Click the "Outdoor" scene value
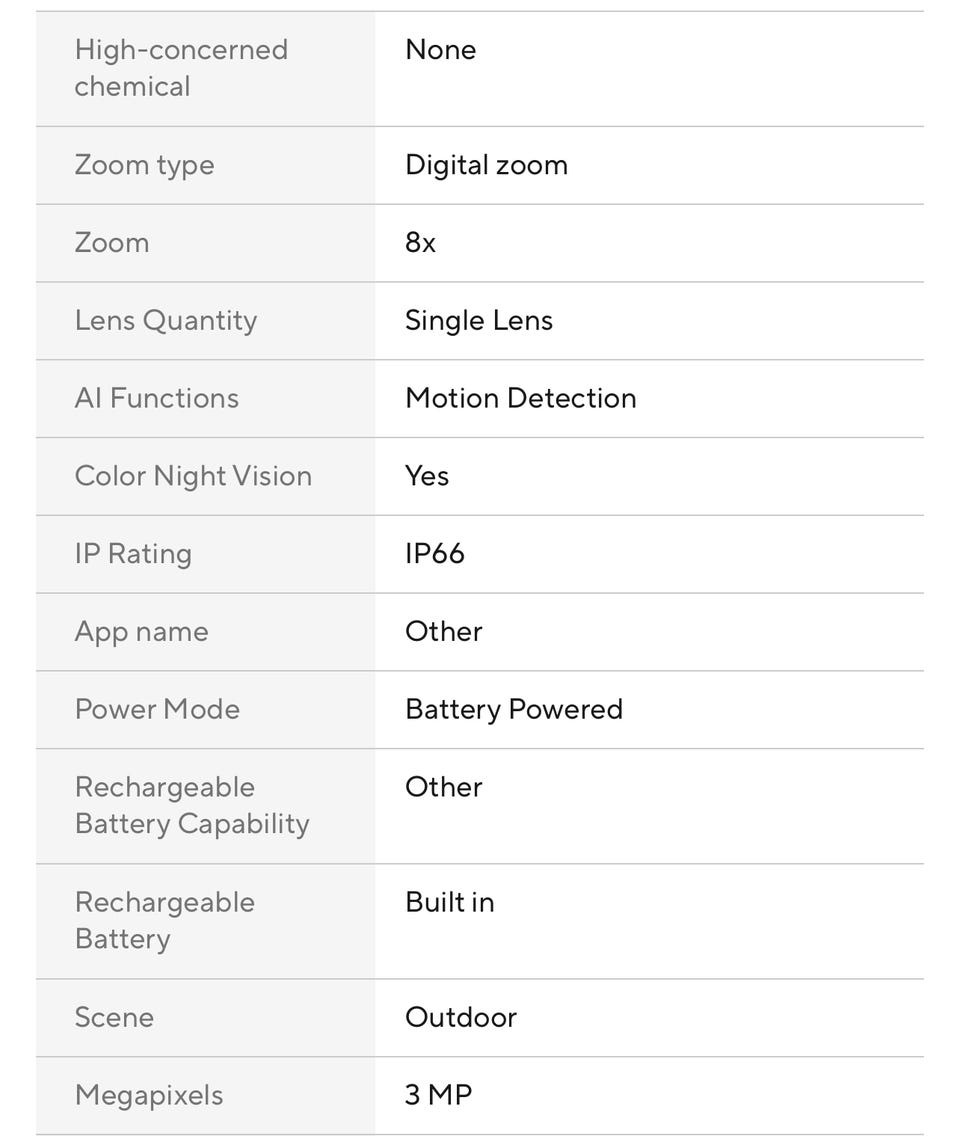960x1136 pixels. click(460, 1018)
